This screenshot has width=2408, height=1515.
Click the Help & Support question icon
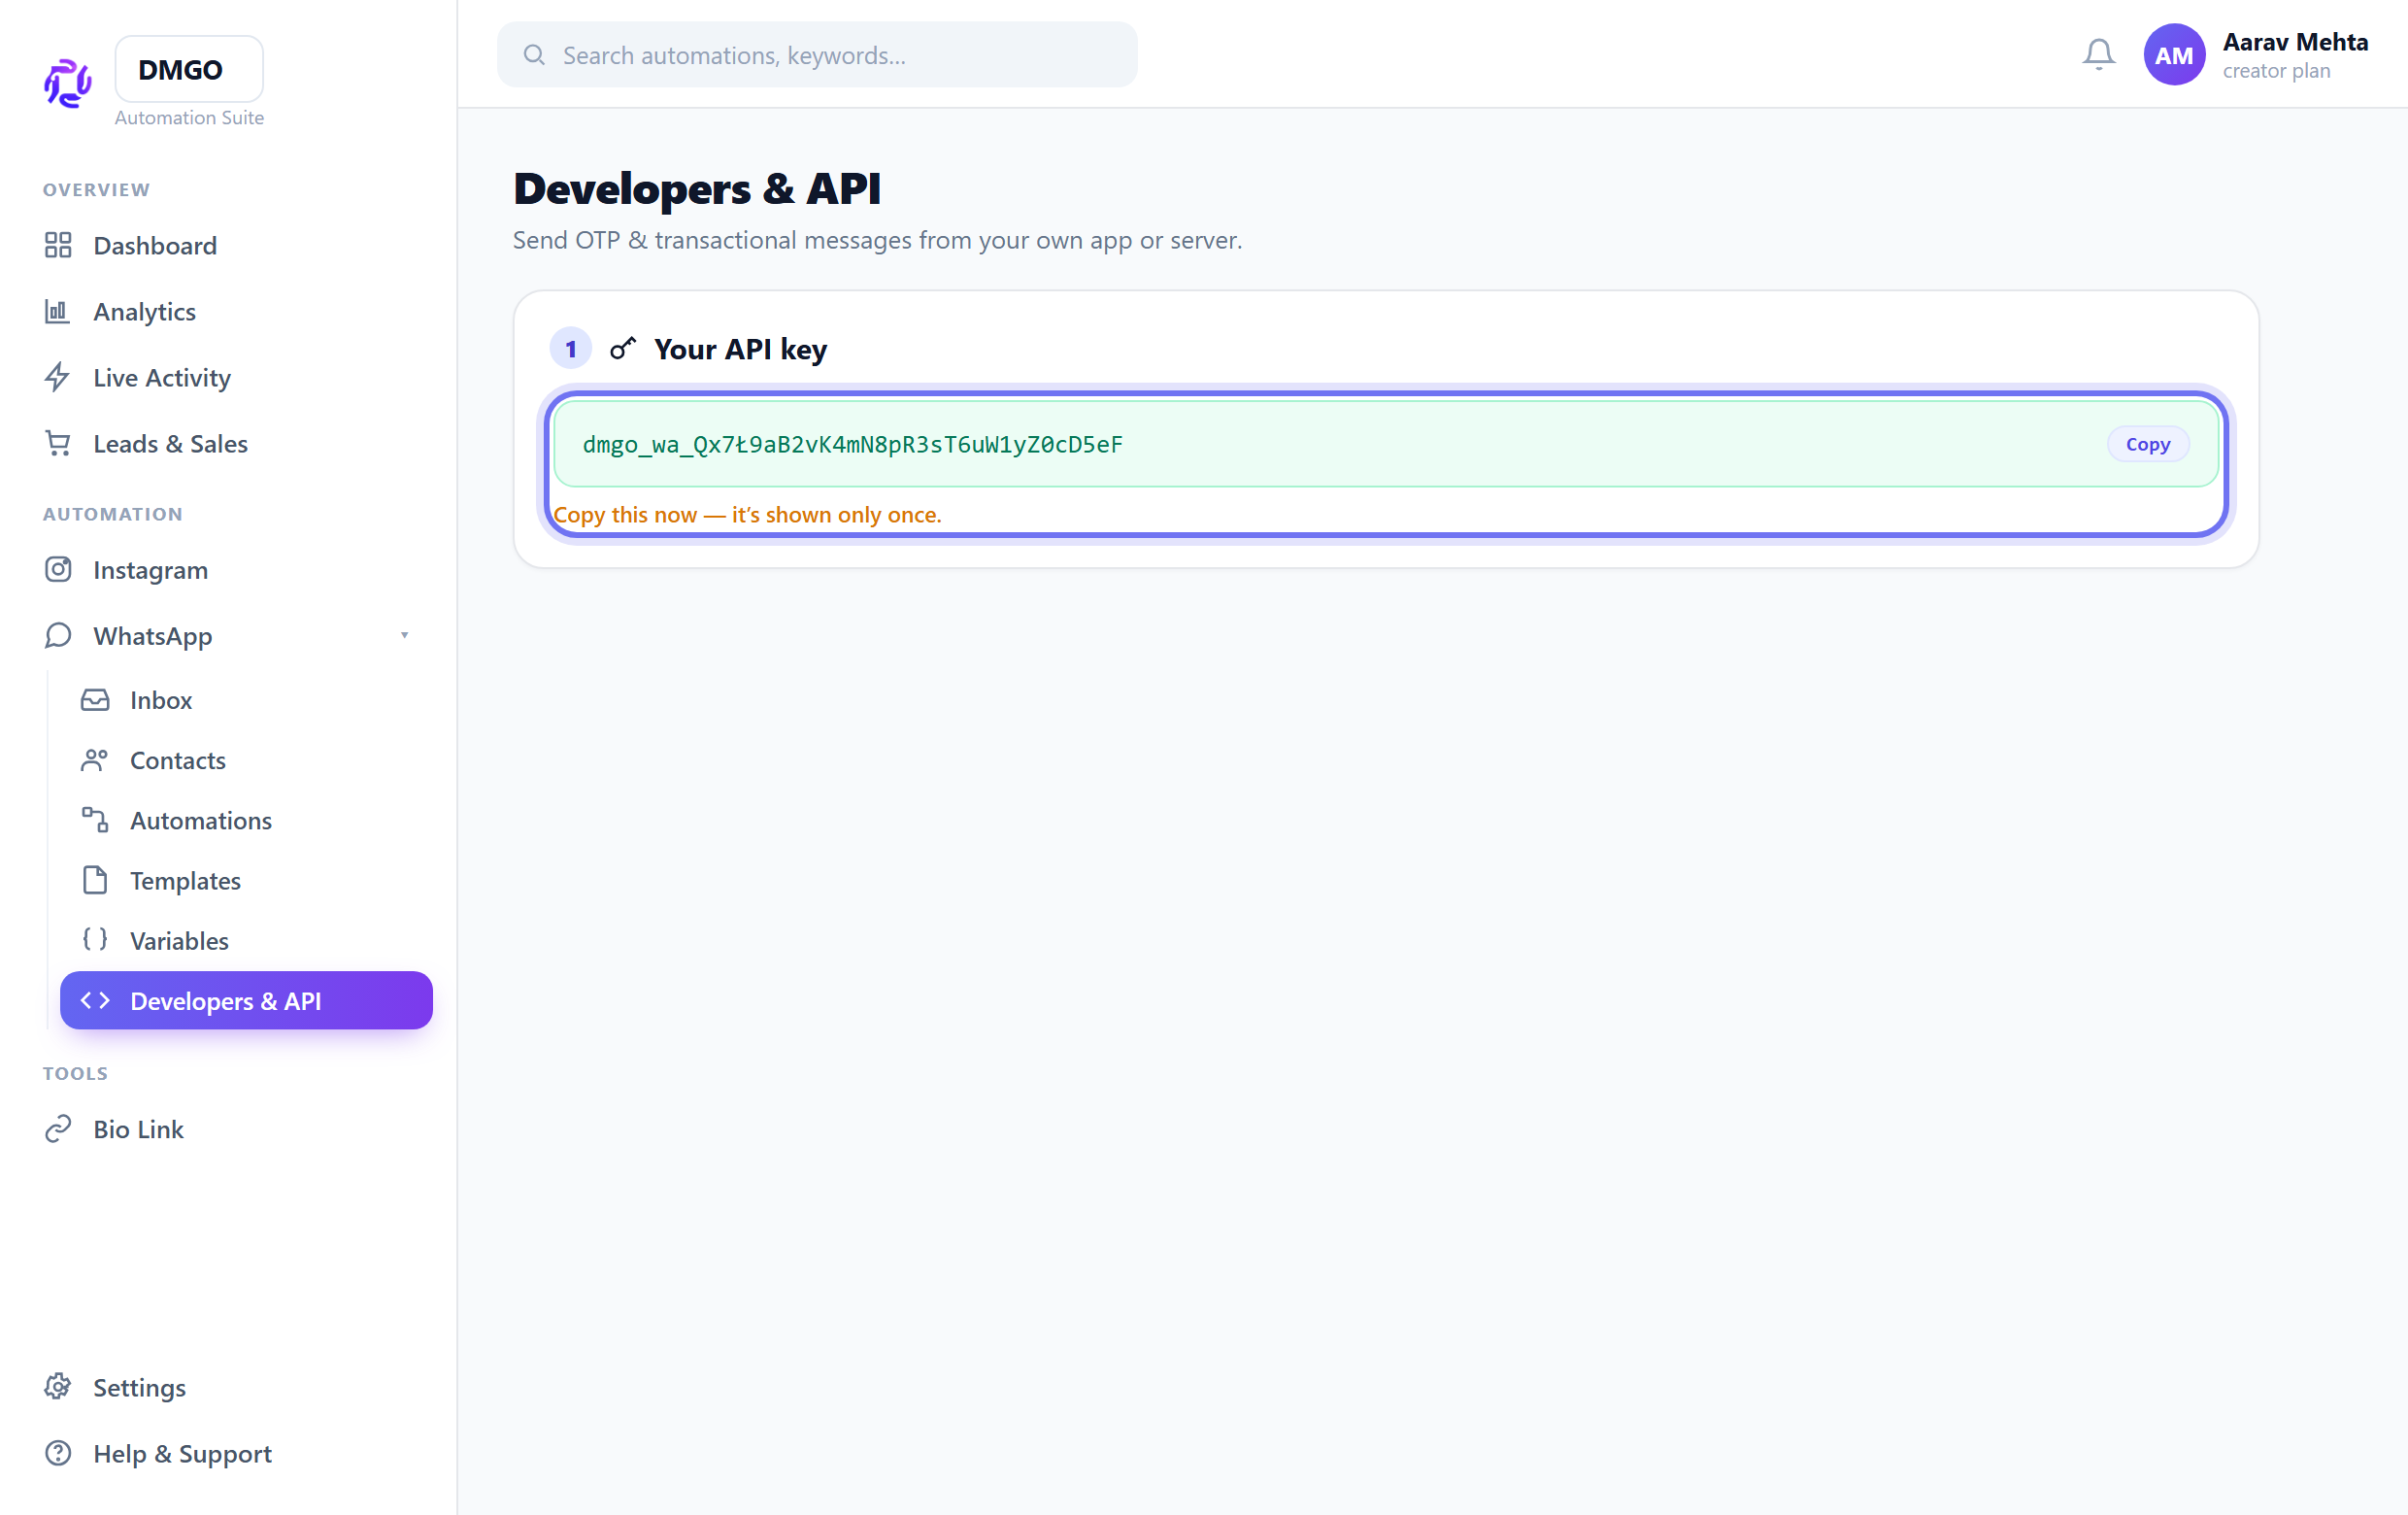click(x=58, y=1452)
